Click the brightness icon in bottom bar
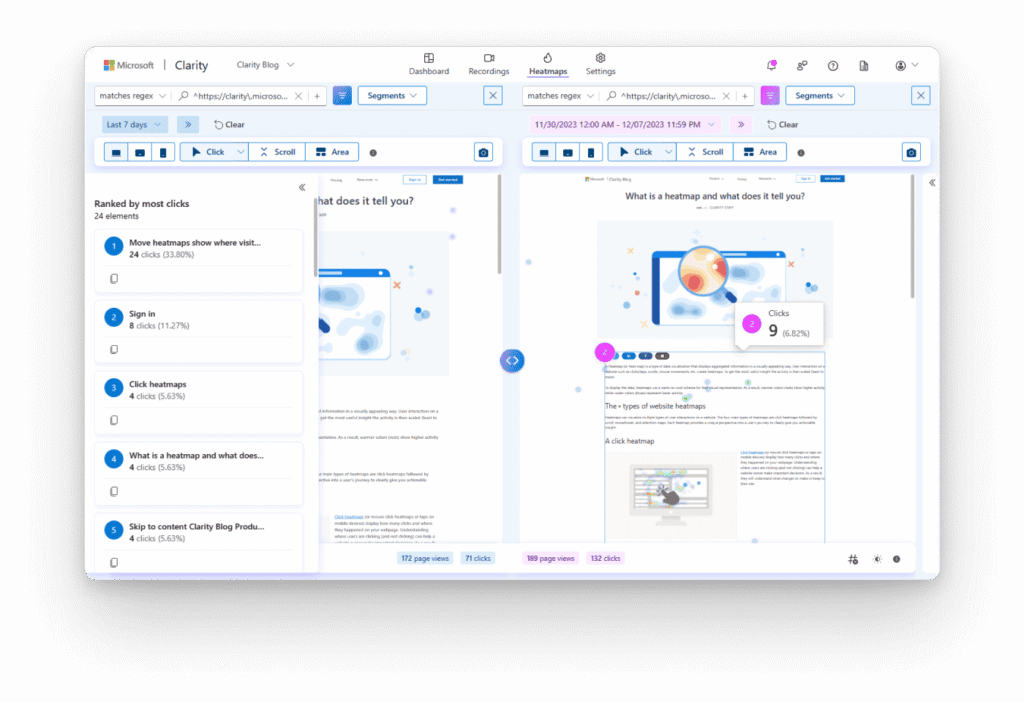 coord(877,559)
